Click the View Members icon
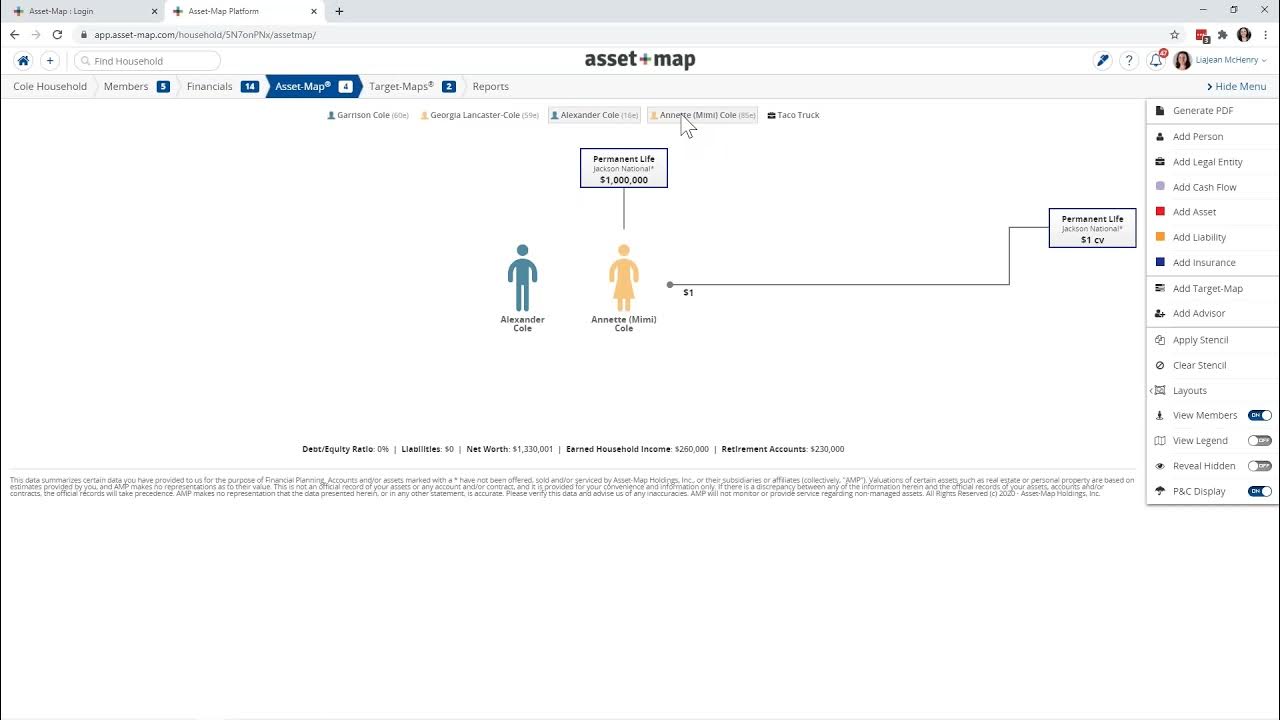 [x=1160, y=416]
